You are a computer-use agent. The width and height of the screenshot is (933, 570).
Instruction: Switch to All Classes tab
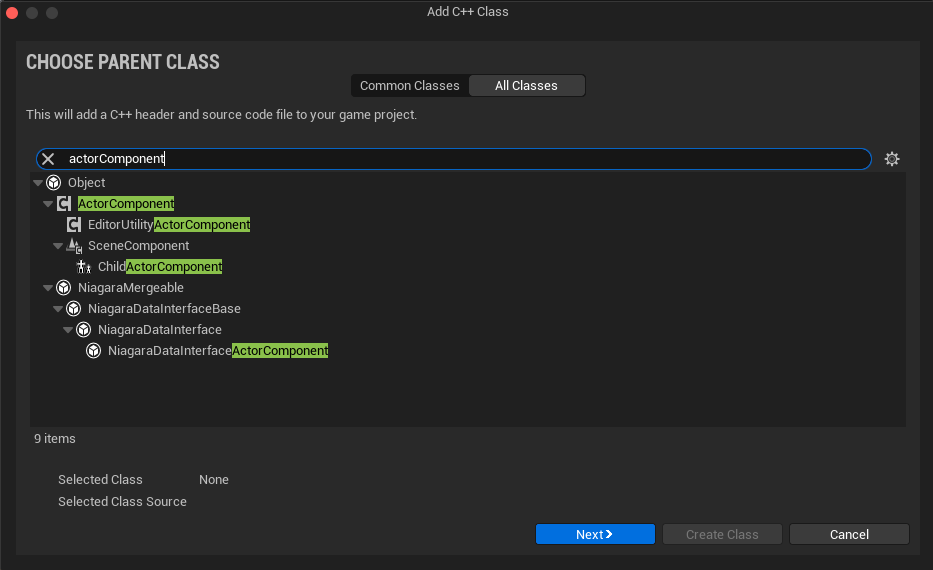527,86
